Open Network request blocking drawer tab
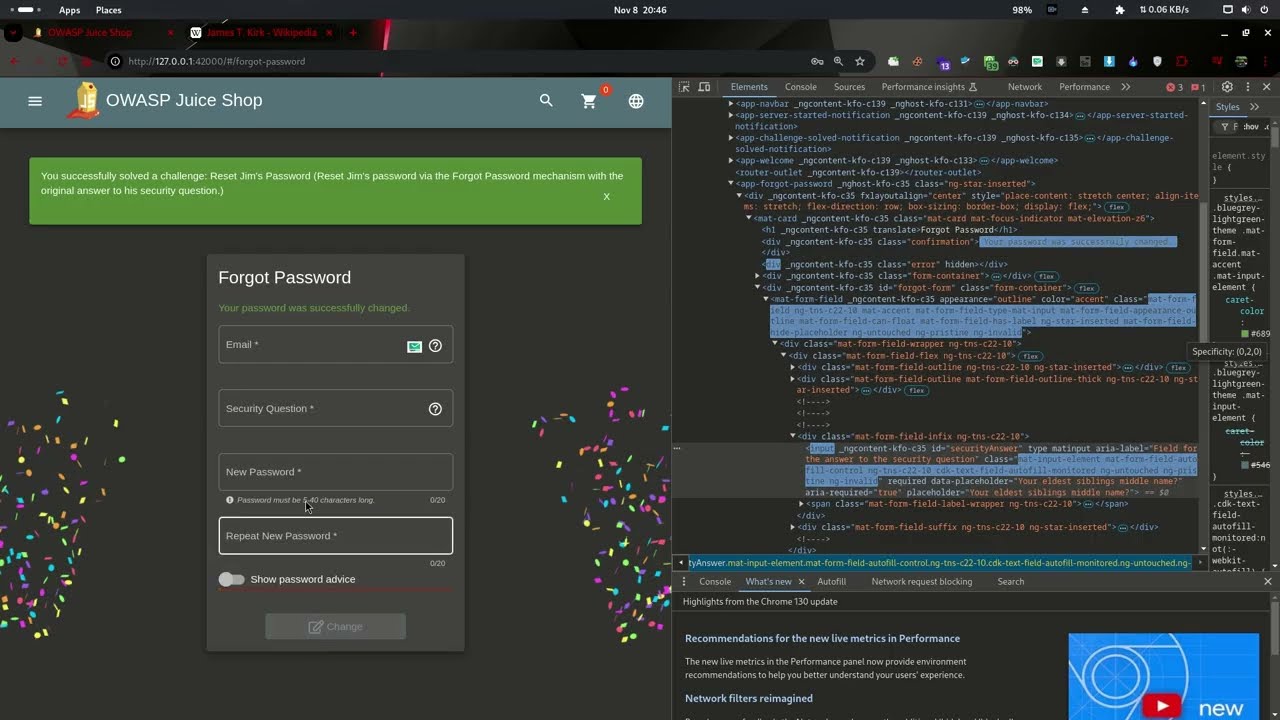 921,582
